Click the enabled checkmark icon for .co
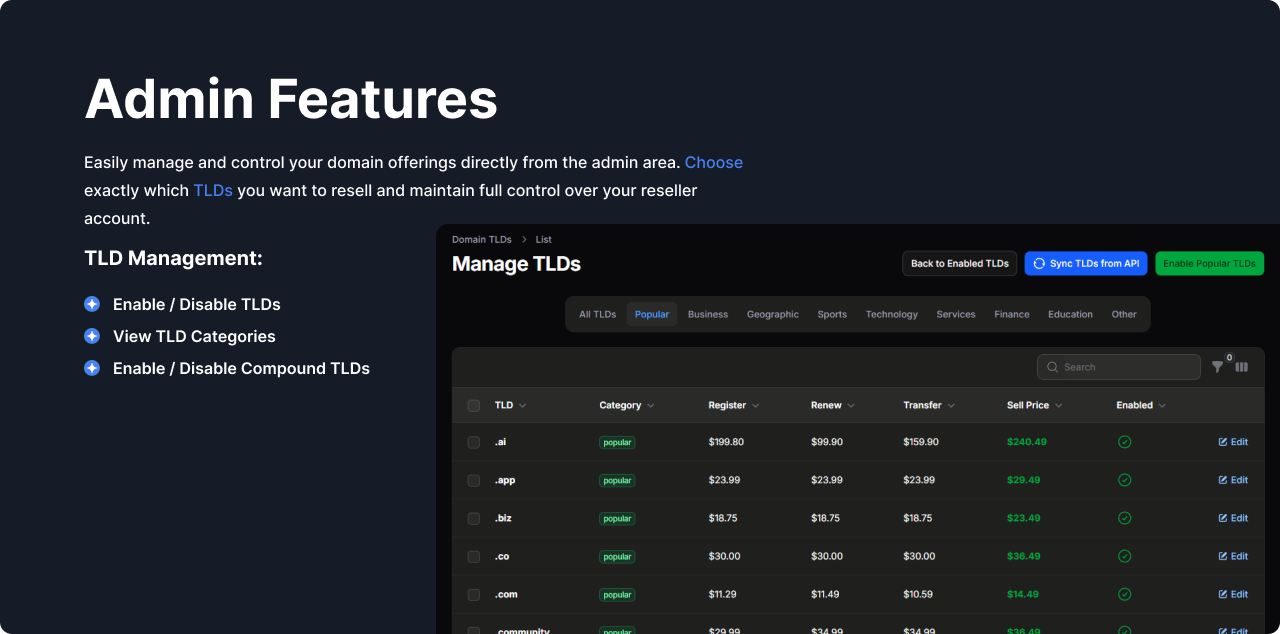The height and width of the screenshot is (634, 1280). (x=1124, y=556)
